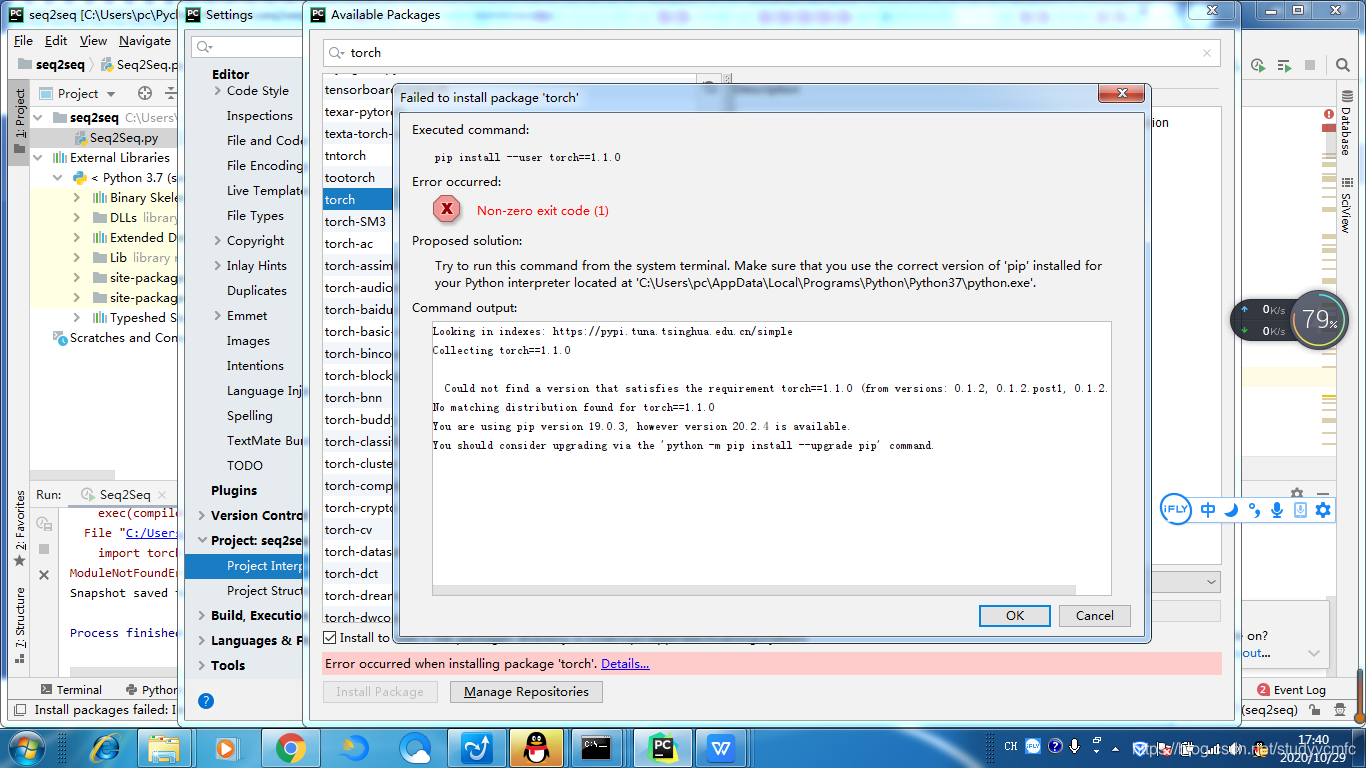
Task: Expand the Languages & Frameworks settings group
Action: tap(202, 640)
